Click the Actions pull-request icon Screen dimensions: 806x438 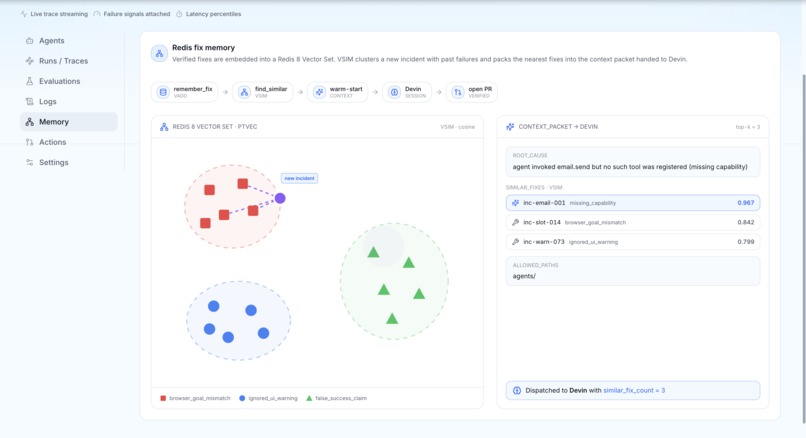click(x=29, y=142)
